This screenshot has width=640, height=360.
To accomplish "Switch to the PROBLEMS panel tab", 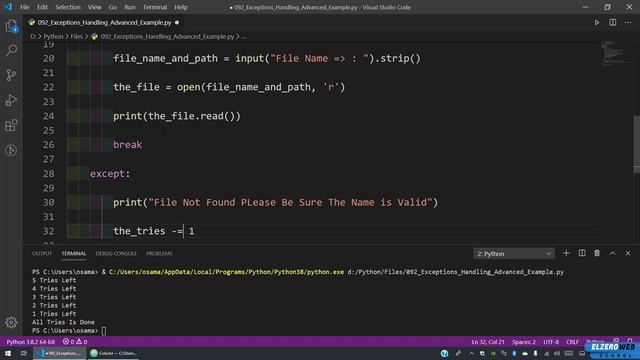I will coord(159,254).
